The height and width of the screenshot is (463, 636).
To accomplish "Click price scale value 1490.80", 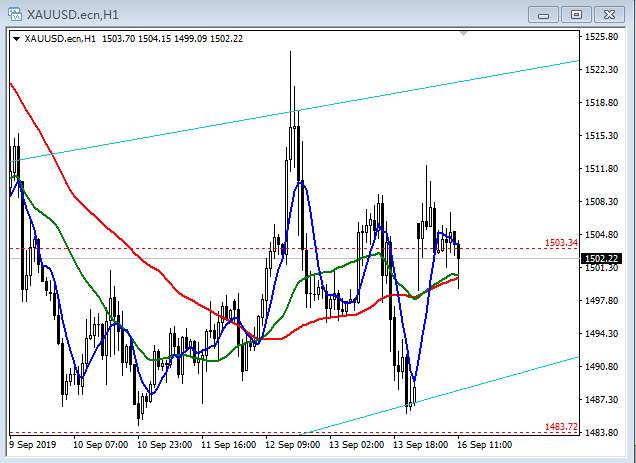I will click(602, 366).
